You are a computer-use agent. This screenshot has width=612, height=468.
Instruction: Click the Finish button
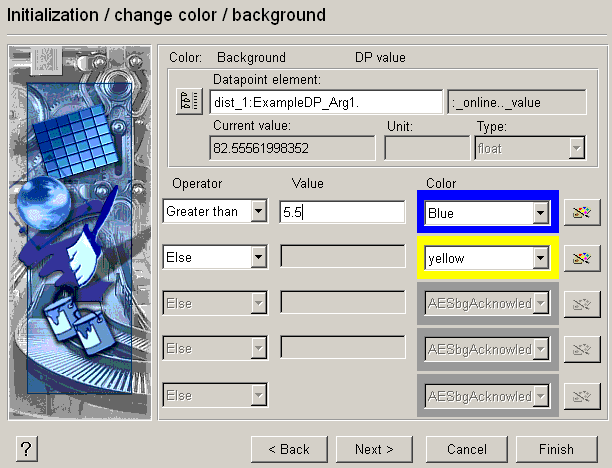click(x=557, y=449)
